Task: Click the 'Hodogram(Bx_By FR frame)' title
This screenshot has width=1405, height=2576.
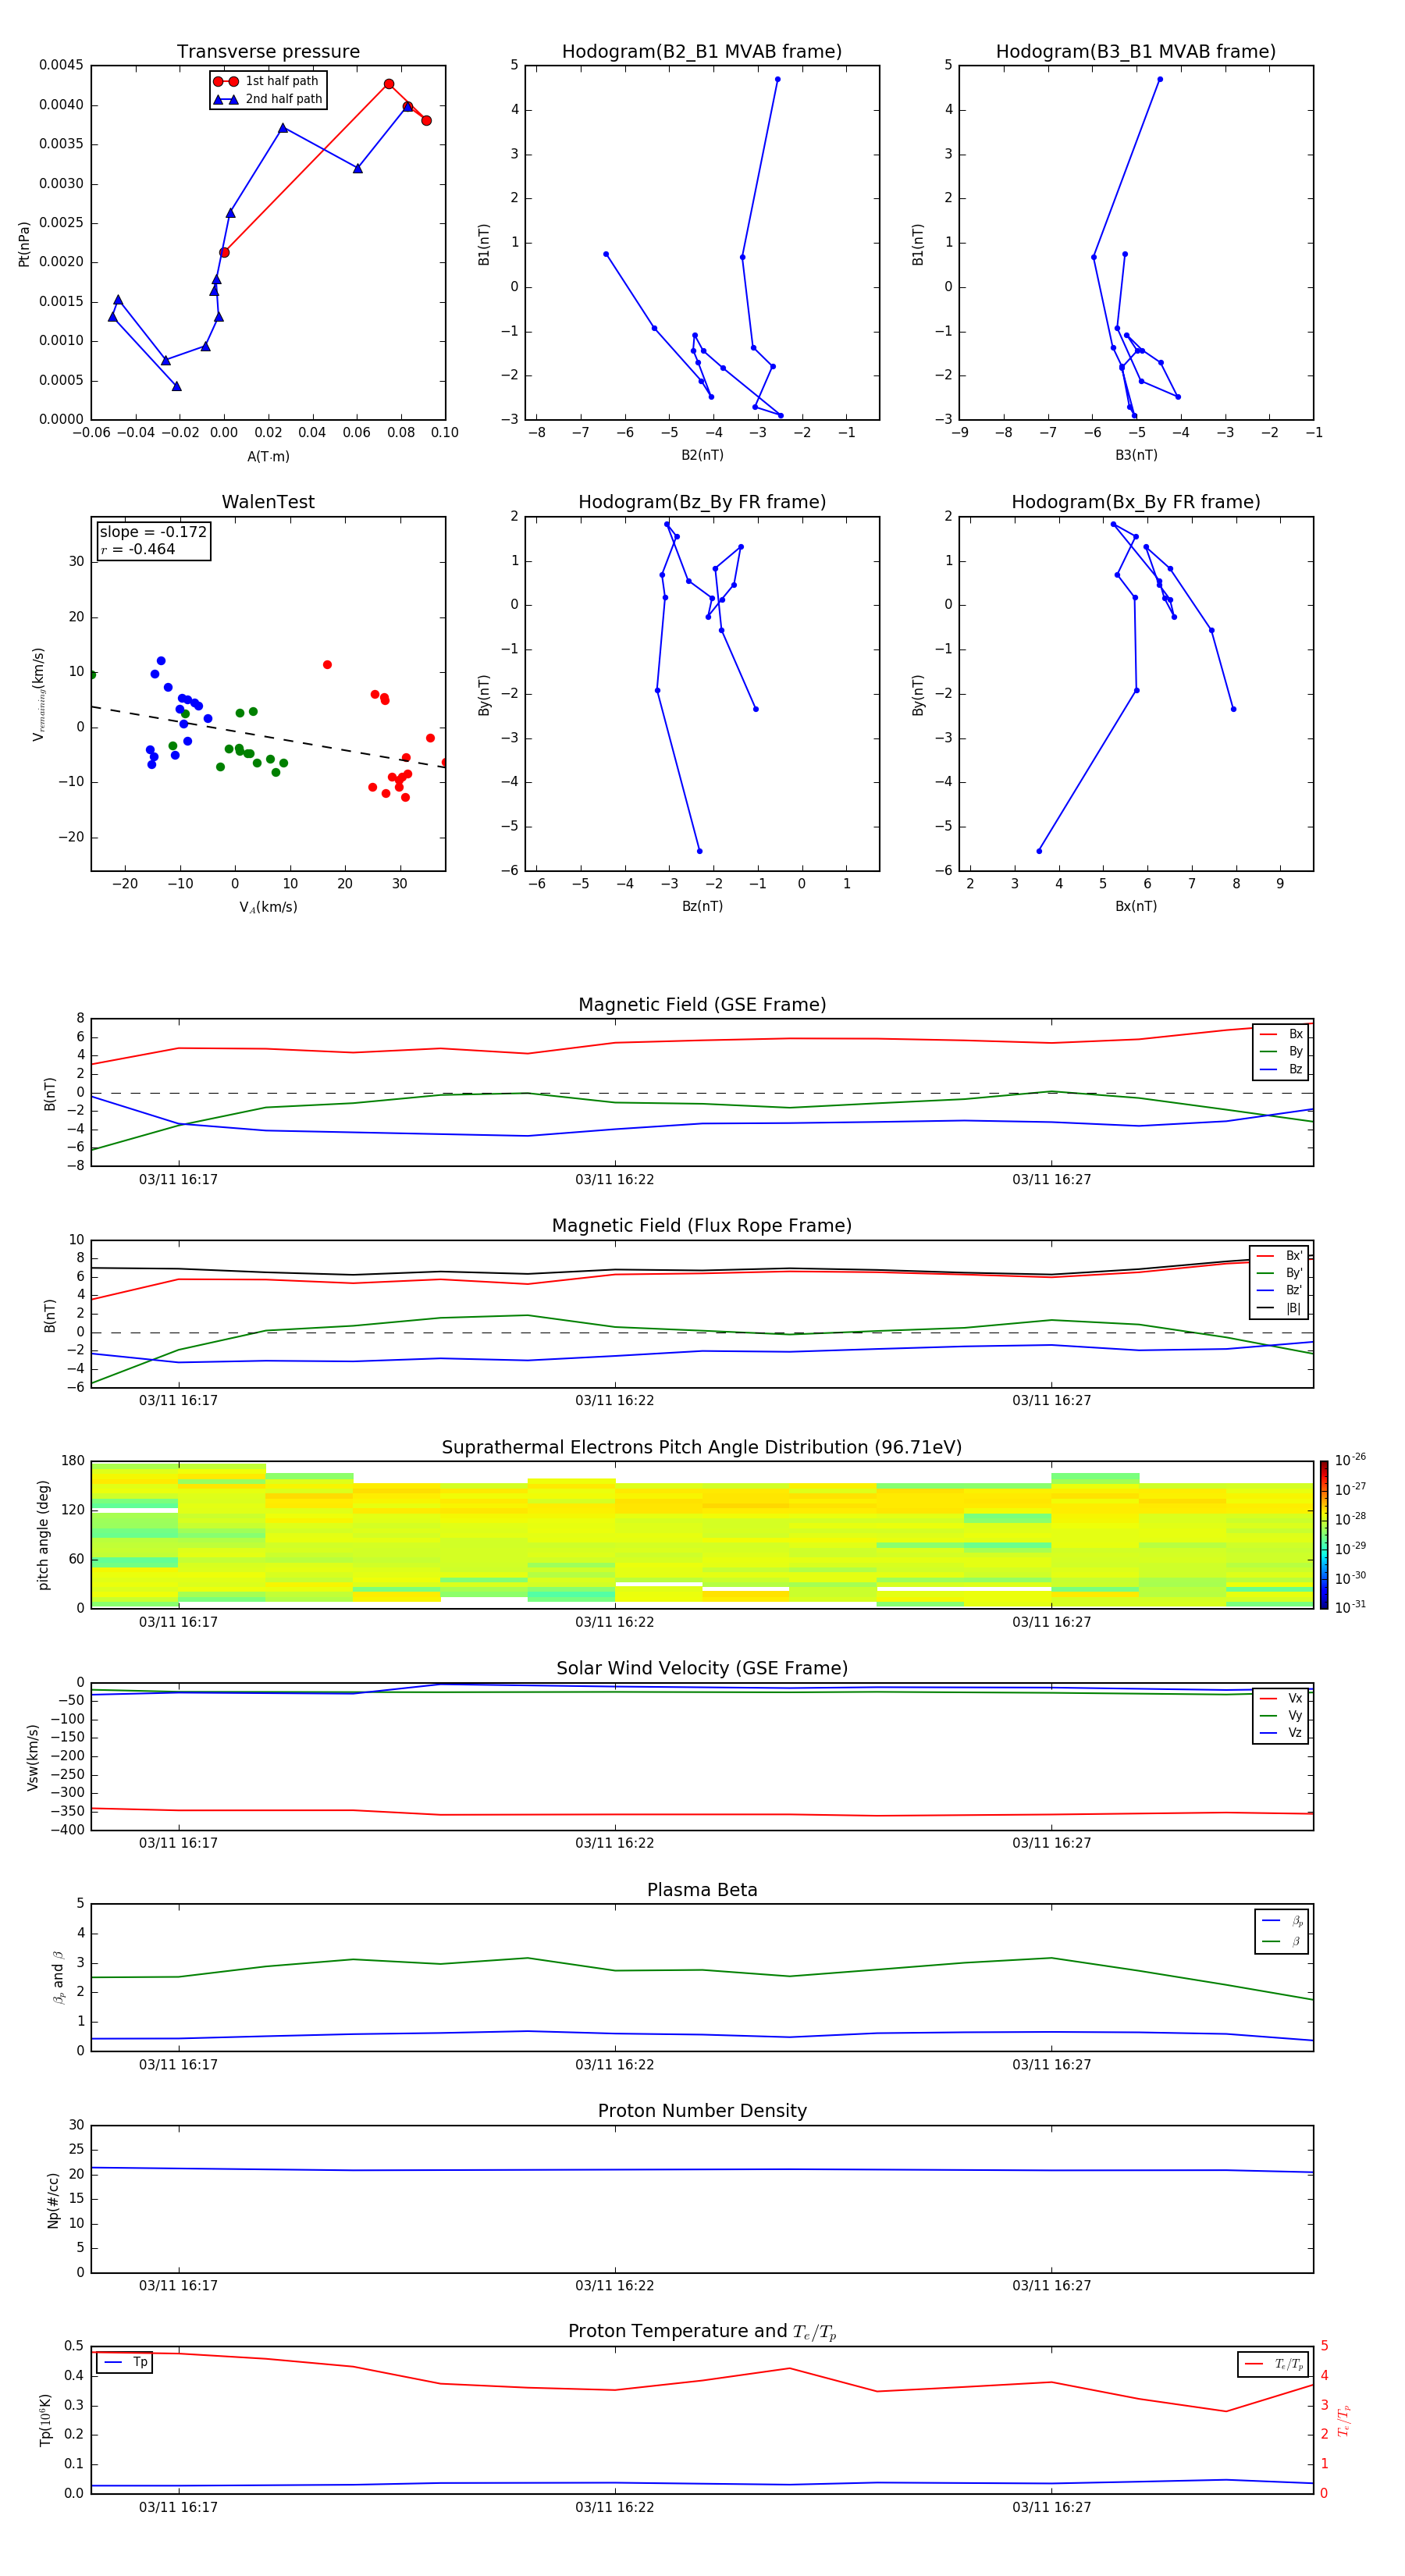Action: 1136,502
